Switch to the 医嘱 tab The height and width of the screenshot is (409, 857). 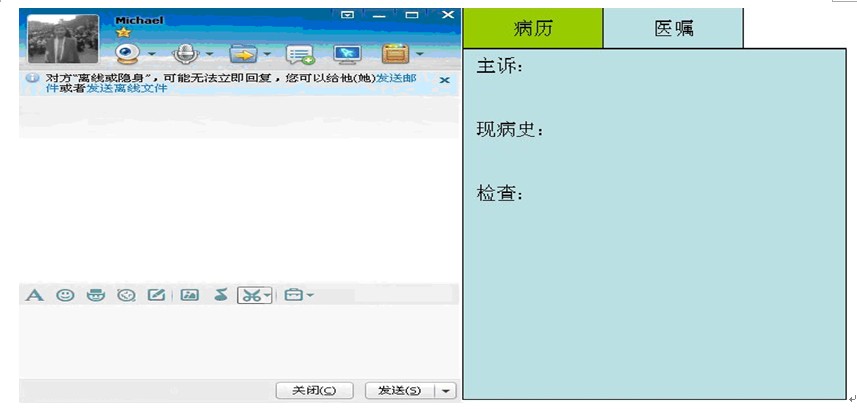tap(674, 28)
